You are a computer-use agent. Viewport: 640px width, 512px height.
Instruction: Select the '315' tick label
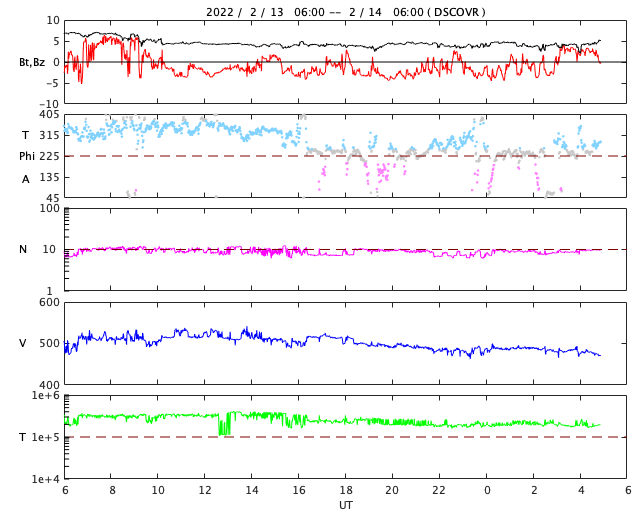pos(49,135)
